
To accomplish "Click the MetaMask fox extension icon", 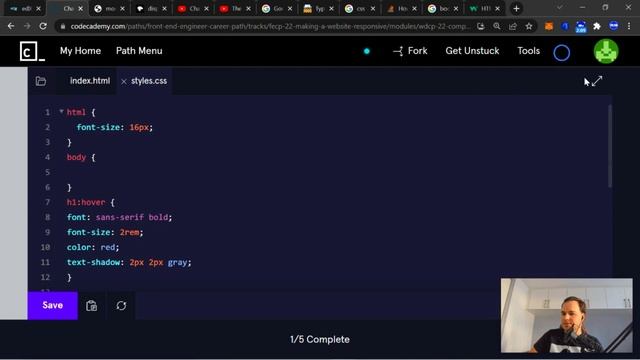I will 549,27.
